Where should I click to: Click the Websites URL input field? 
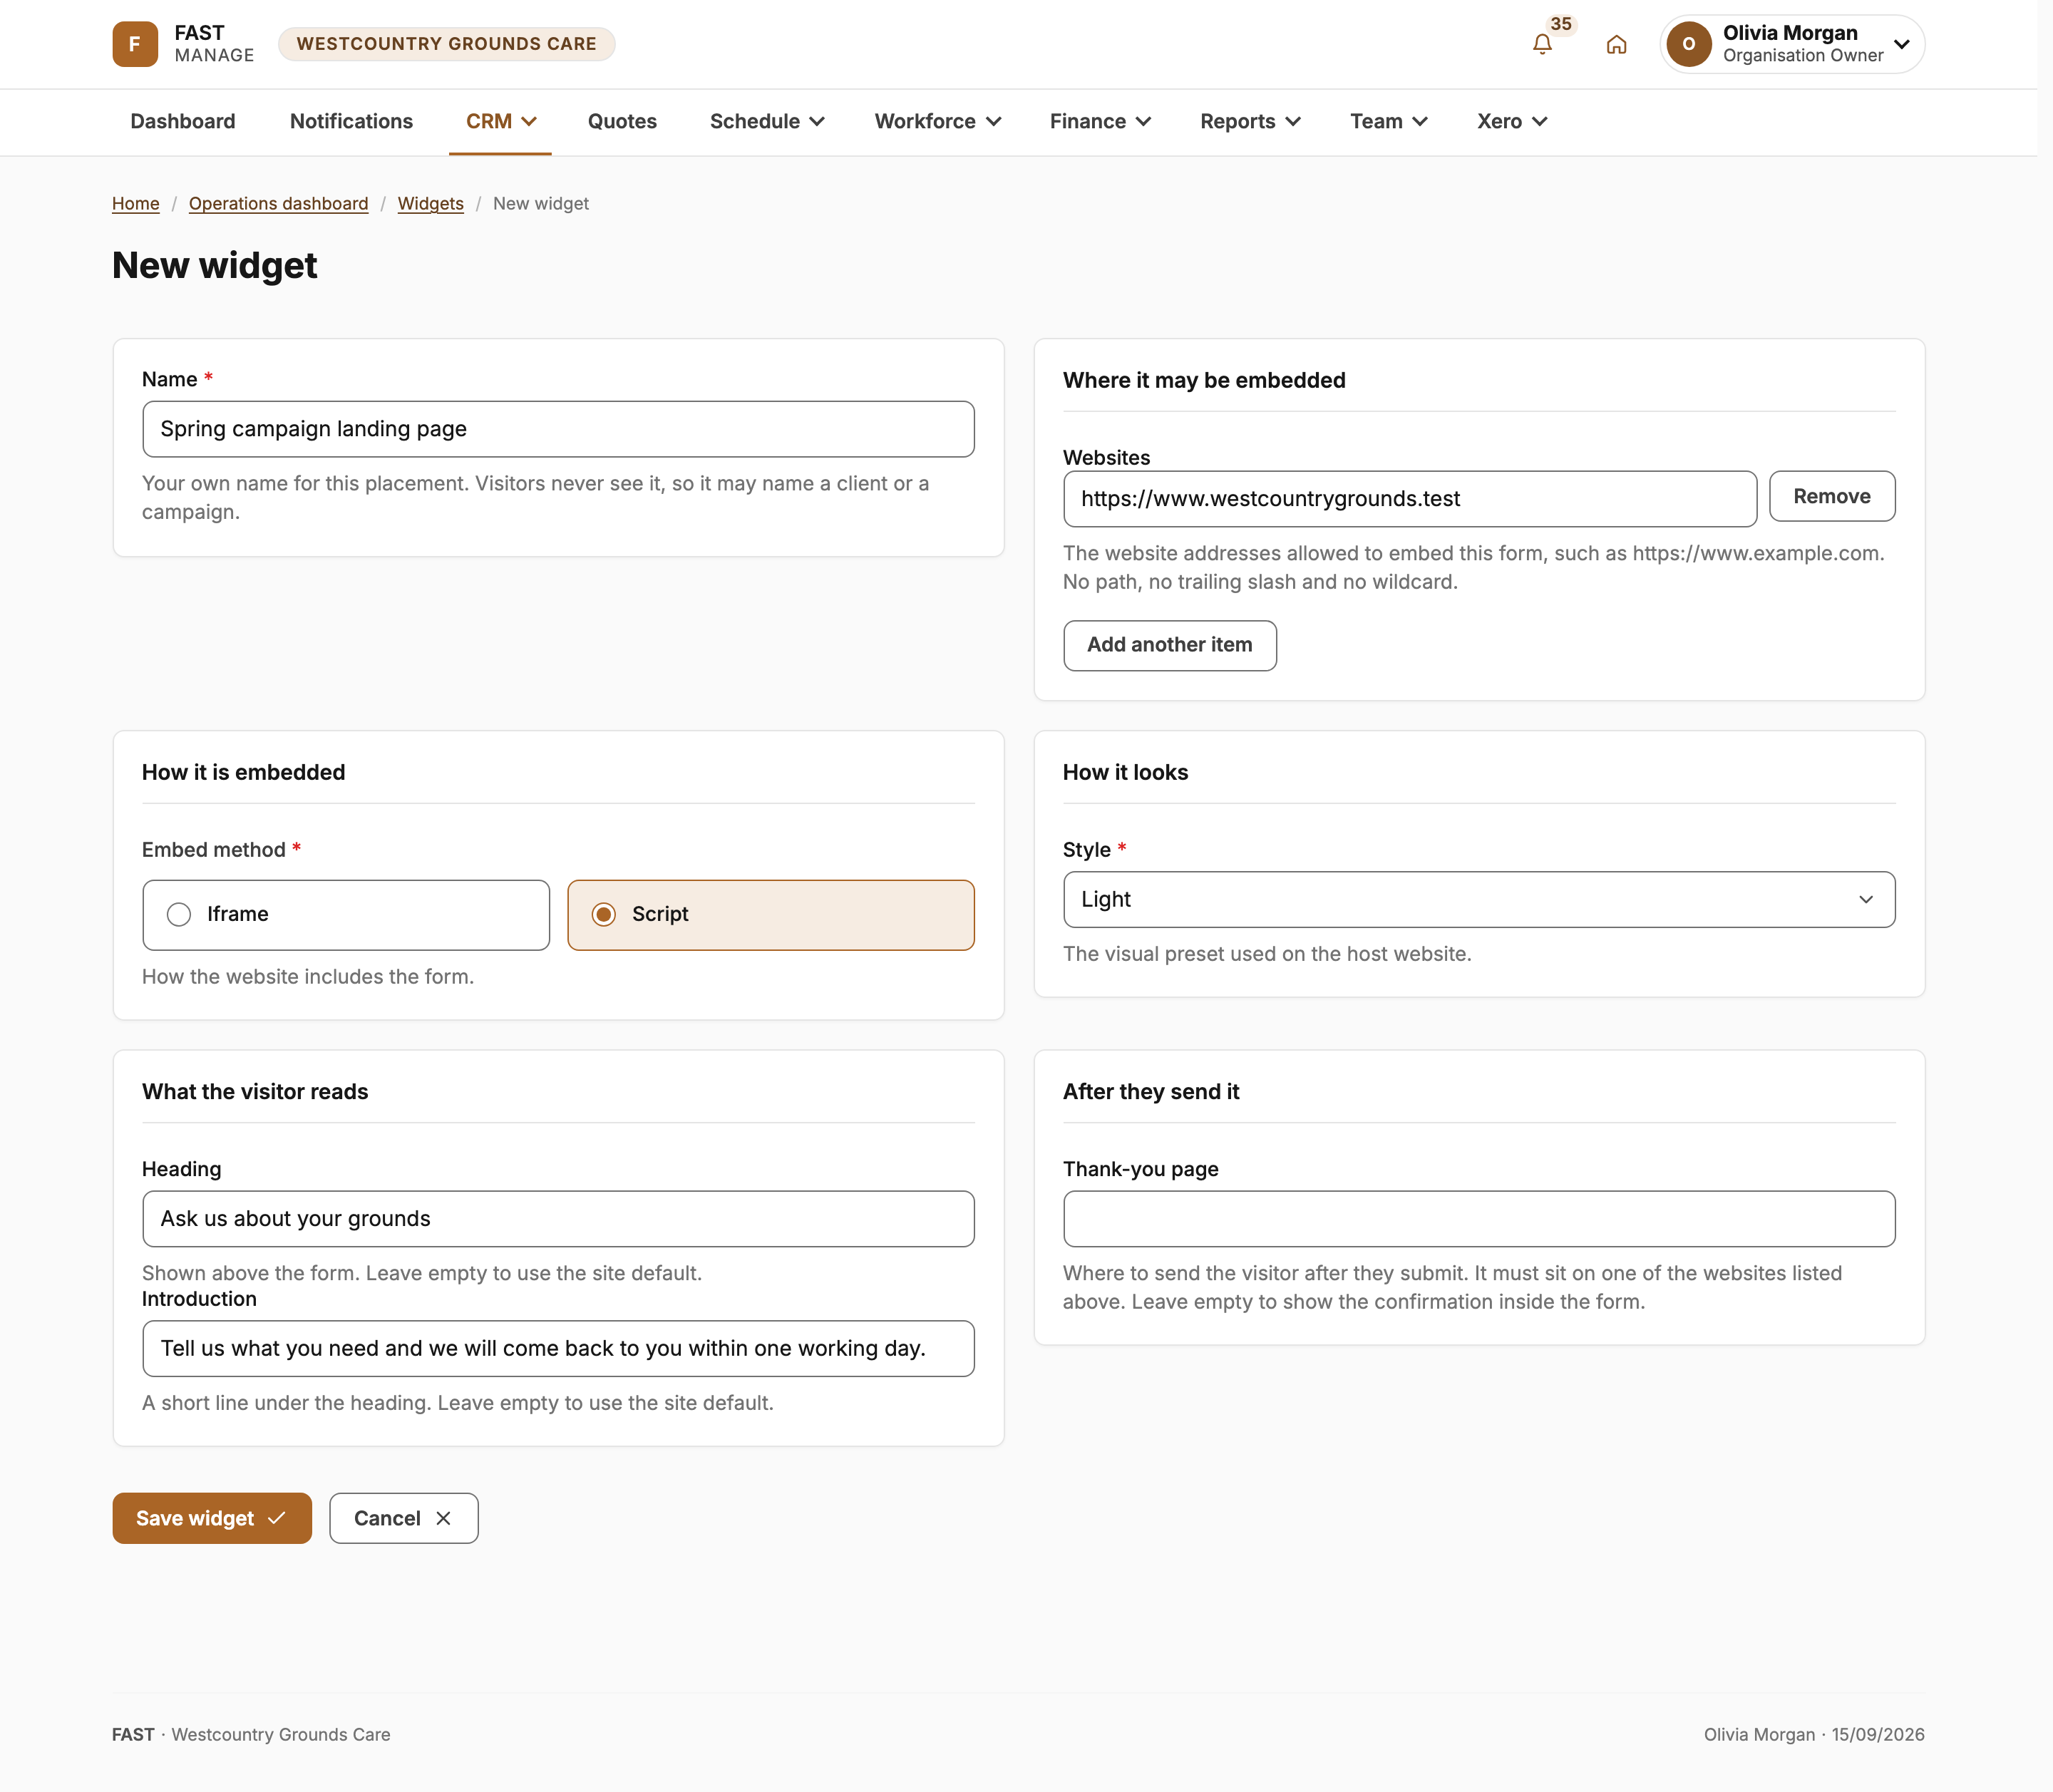point(1409,499)
